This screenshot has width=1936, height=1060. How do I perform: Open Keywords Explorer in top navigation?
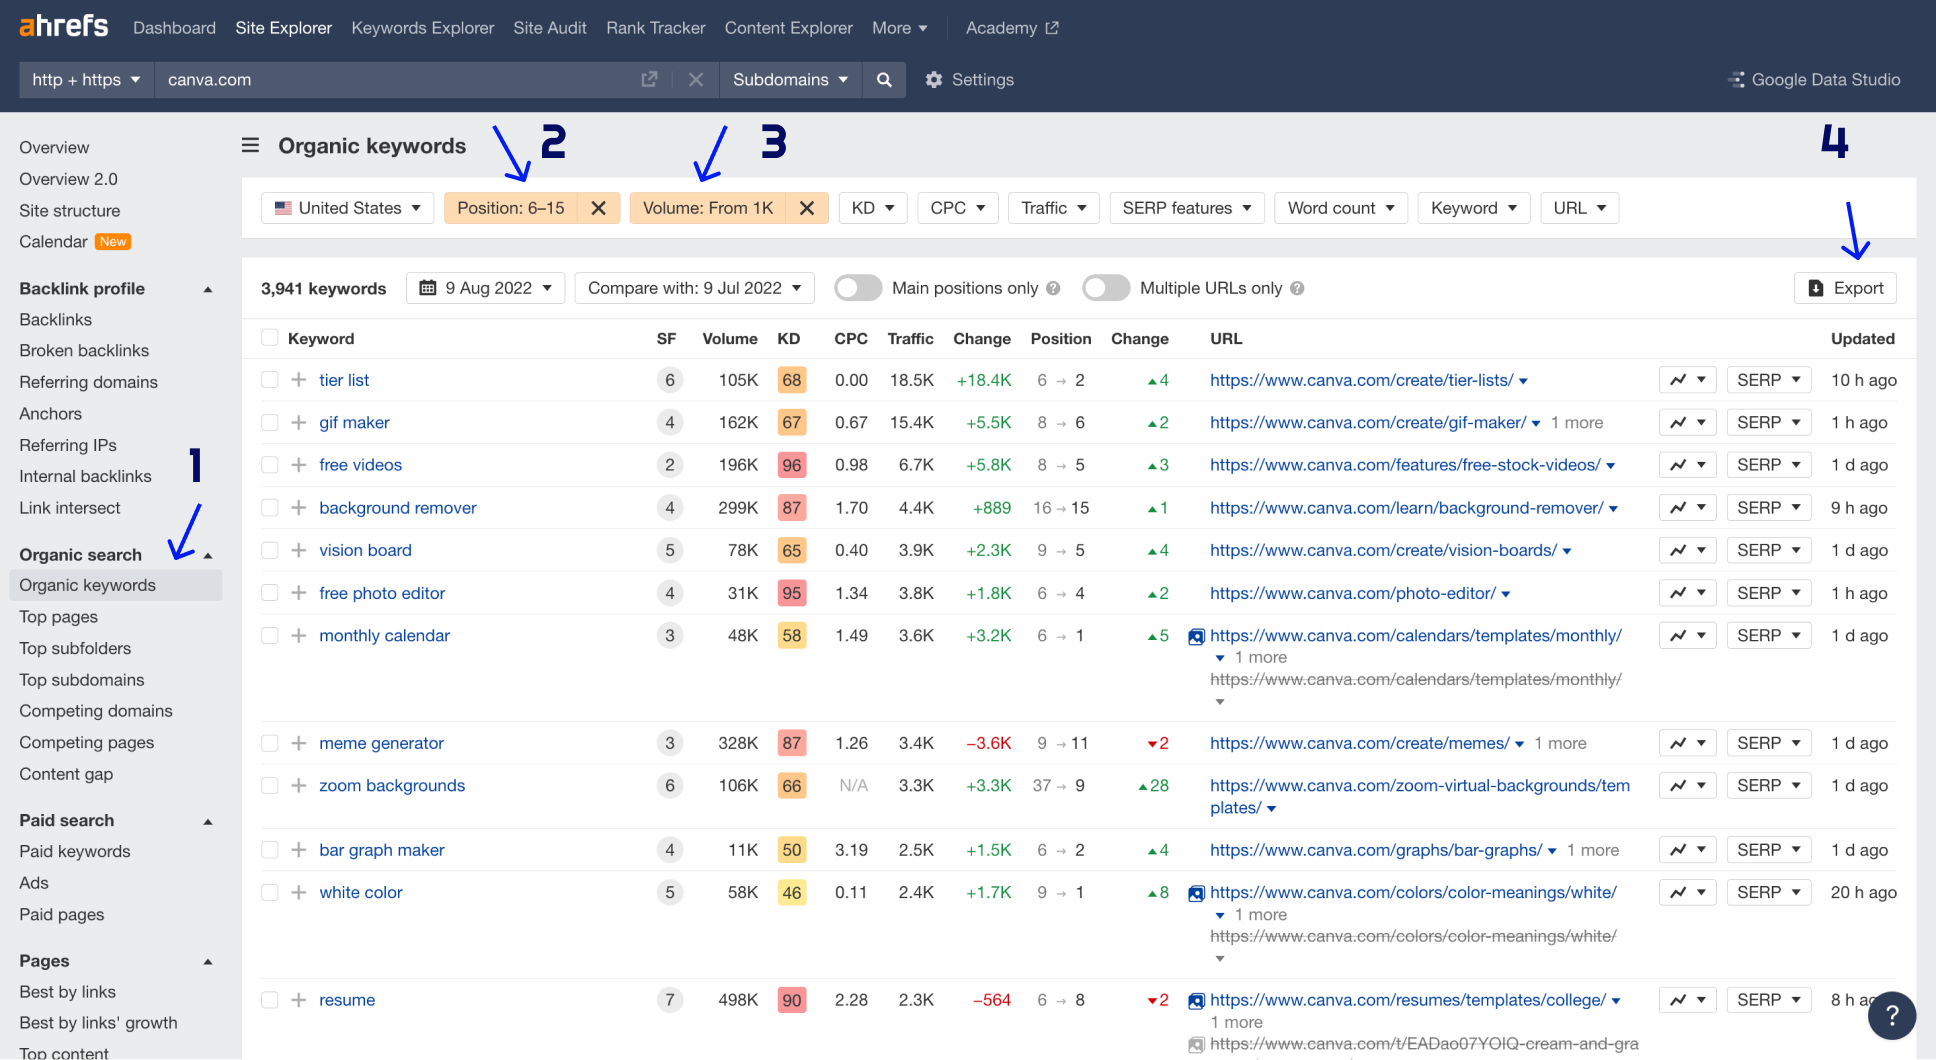(423, 28)
